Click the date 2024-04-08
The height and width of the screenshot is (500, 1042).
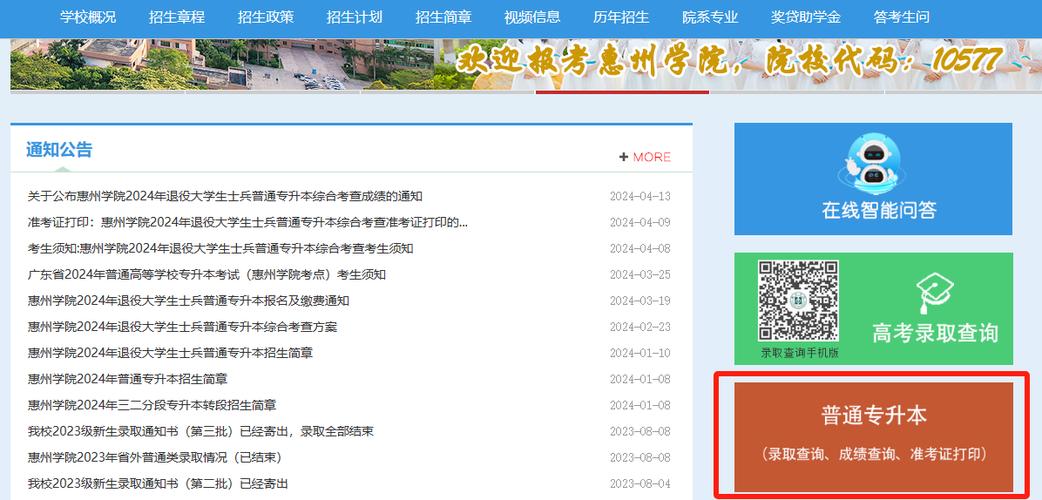coord(640,249)
